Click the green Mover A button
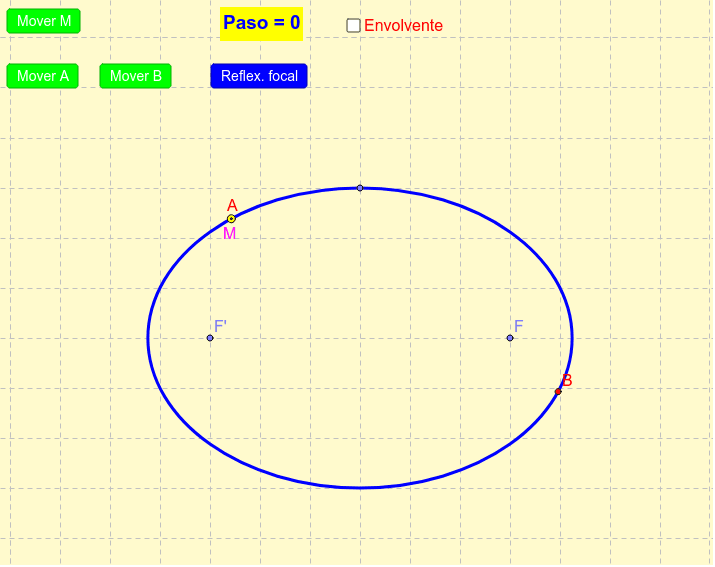 tap(42, 76)
